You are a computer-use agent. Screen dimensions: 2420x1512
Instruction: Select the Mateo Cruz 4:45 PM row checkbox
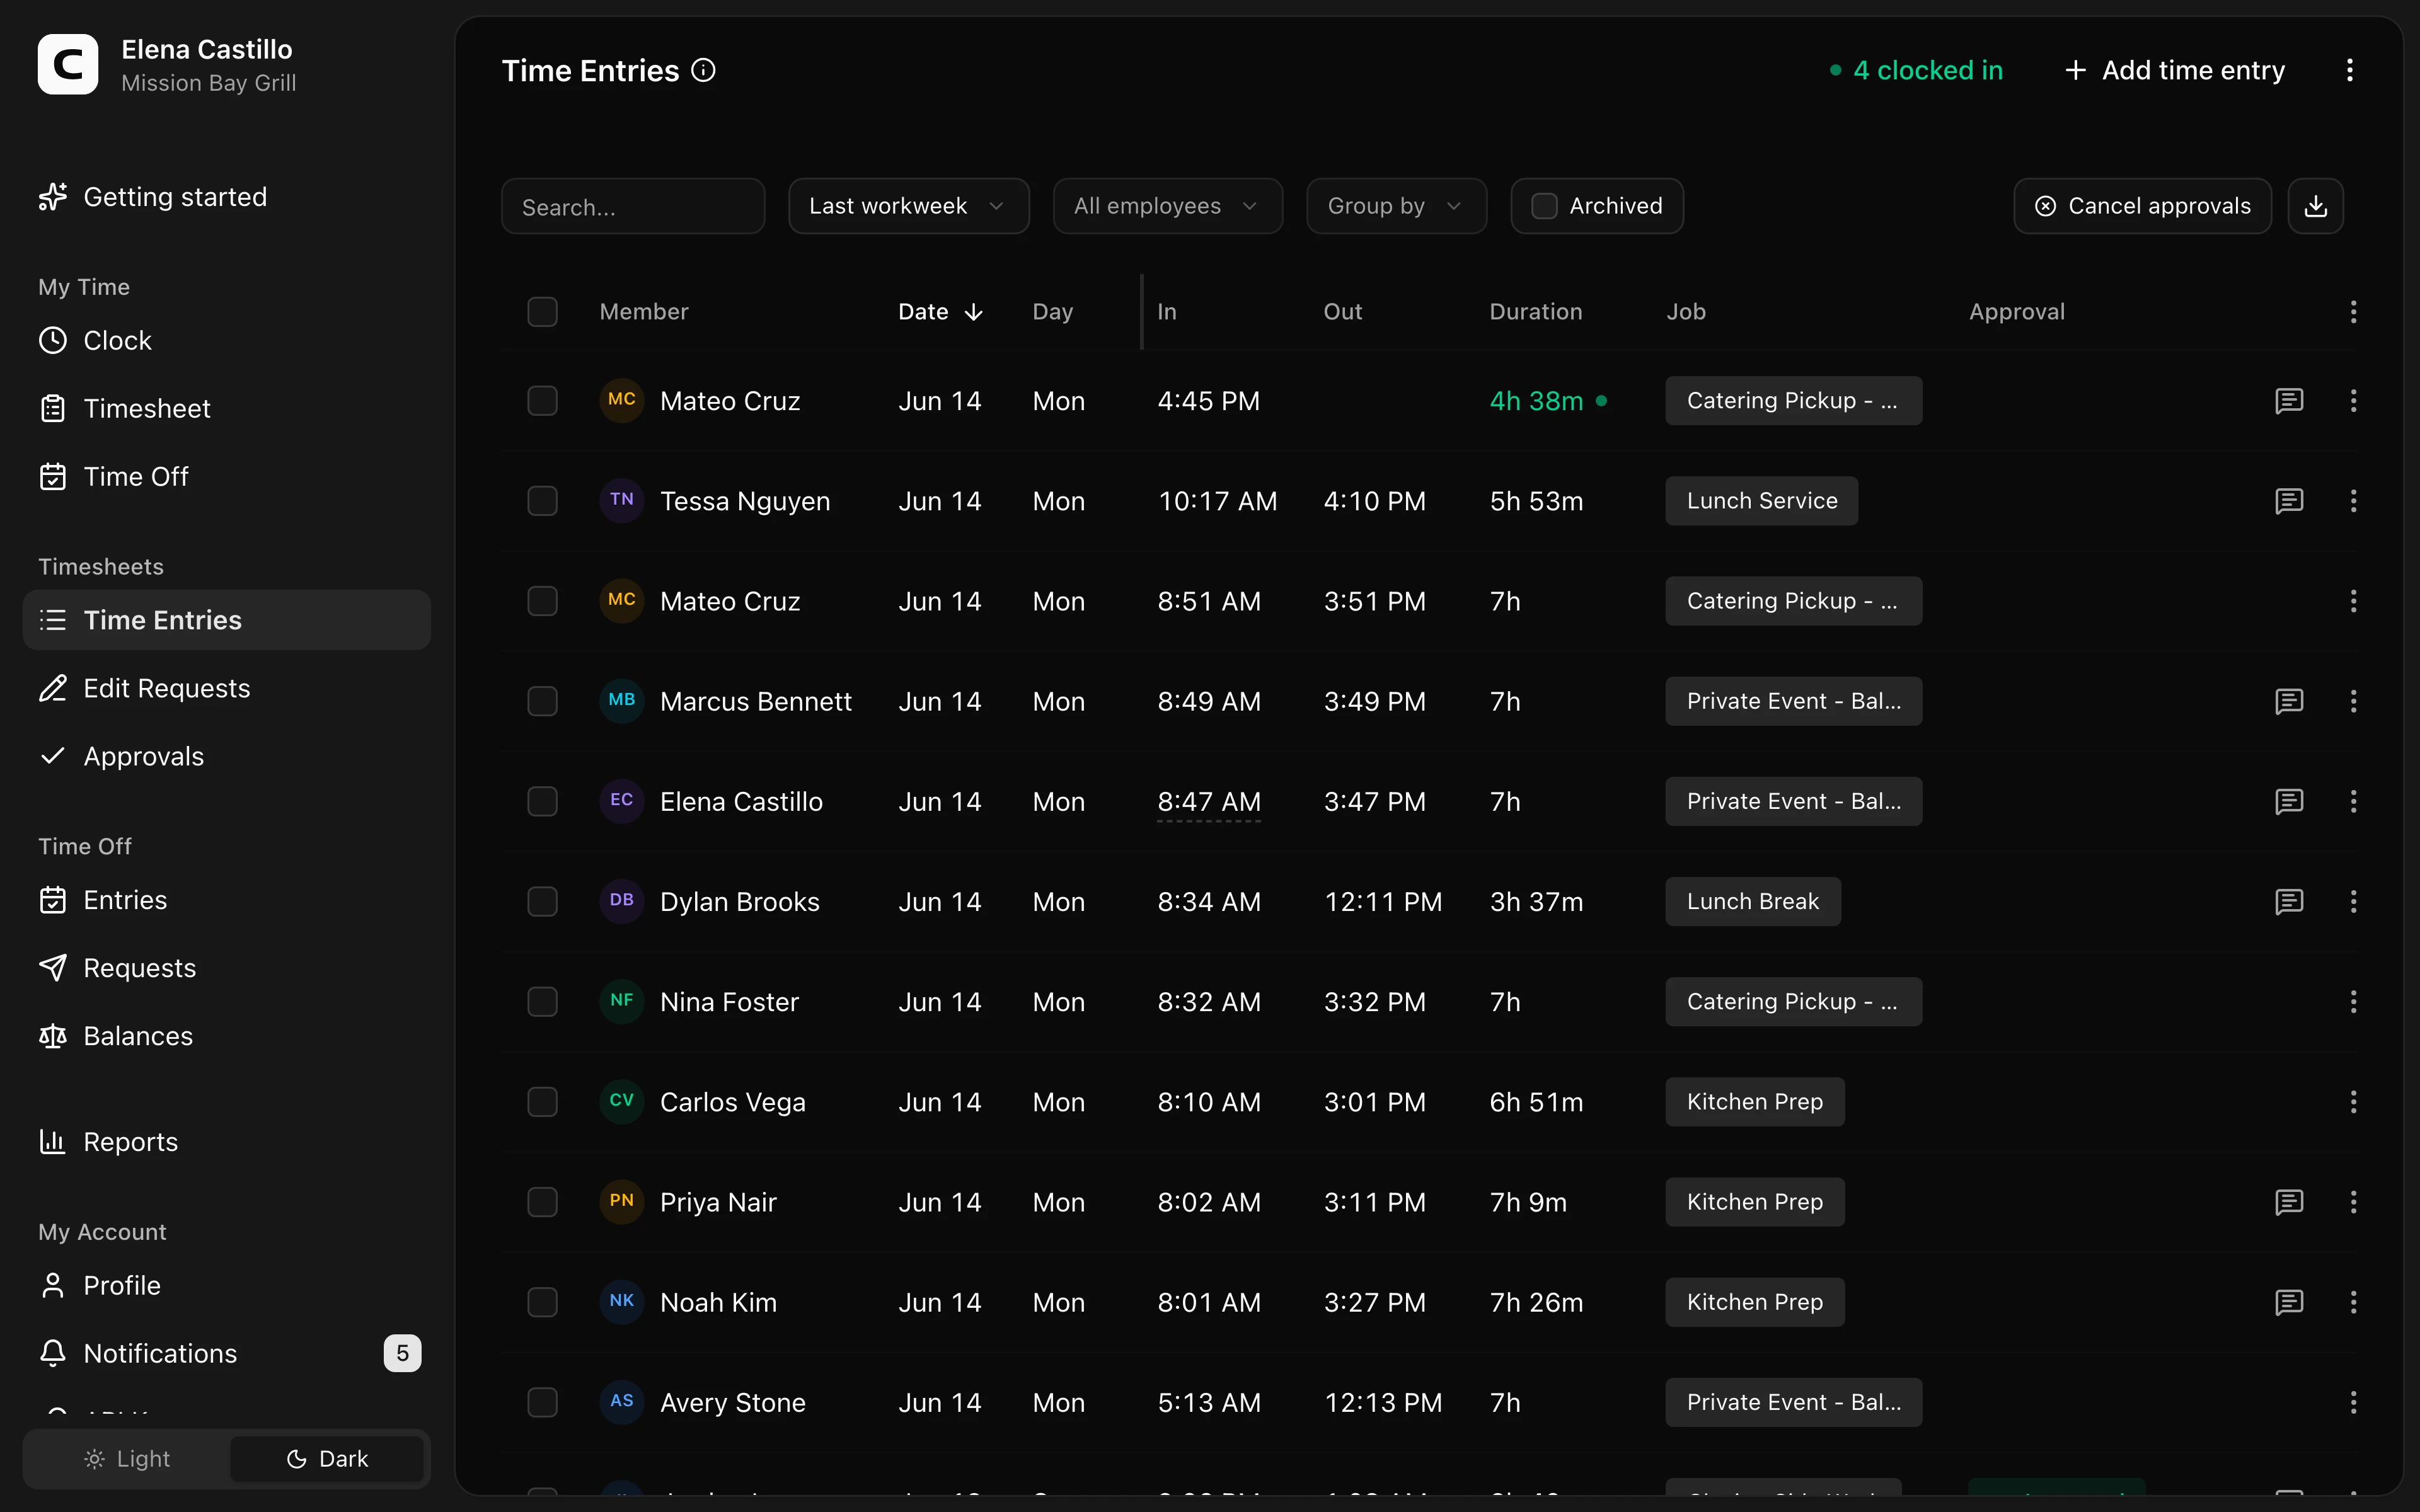[542, 401]
